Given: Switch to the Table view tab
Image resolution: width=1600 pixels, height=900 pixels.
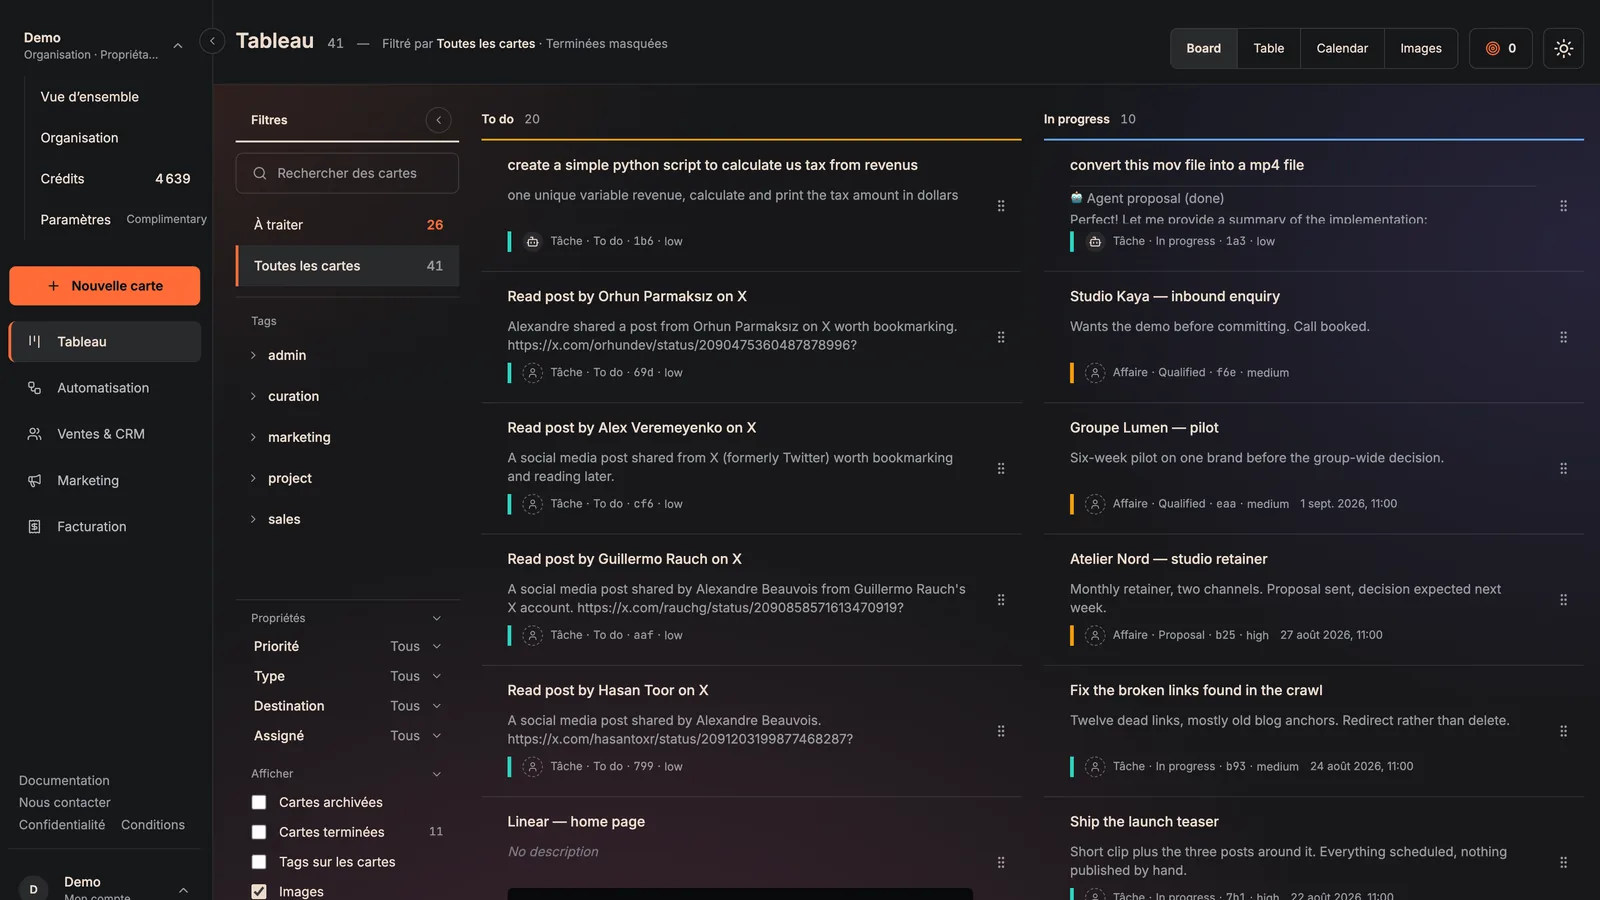Looking at the screenshot, I should tap(1268, 48).
